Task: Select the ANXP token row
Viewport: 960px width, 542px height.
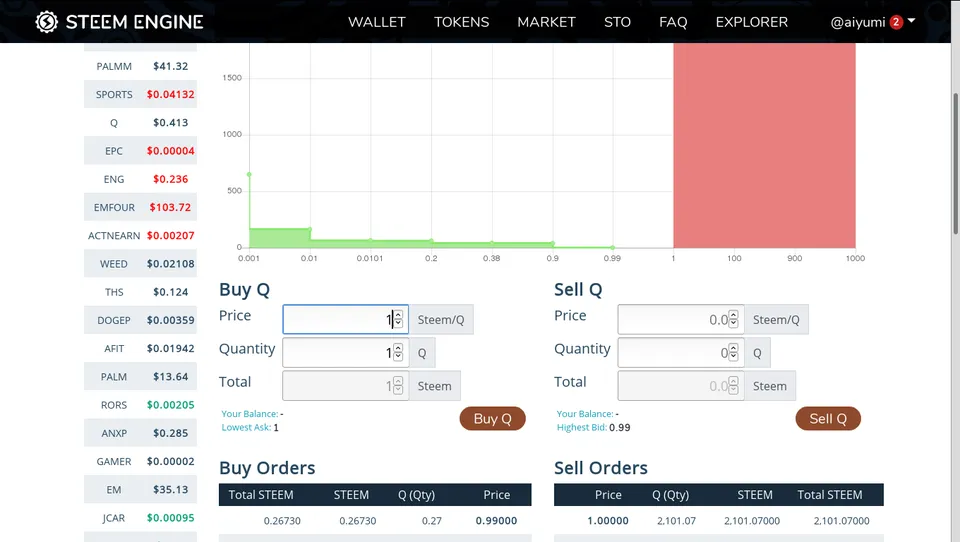Action: [140, 433]
